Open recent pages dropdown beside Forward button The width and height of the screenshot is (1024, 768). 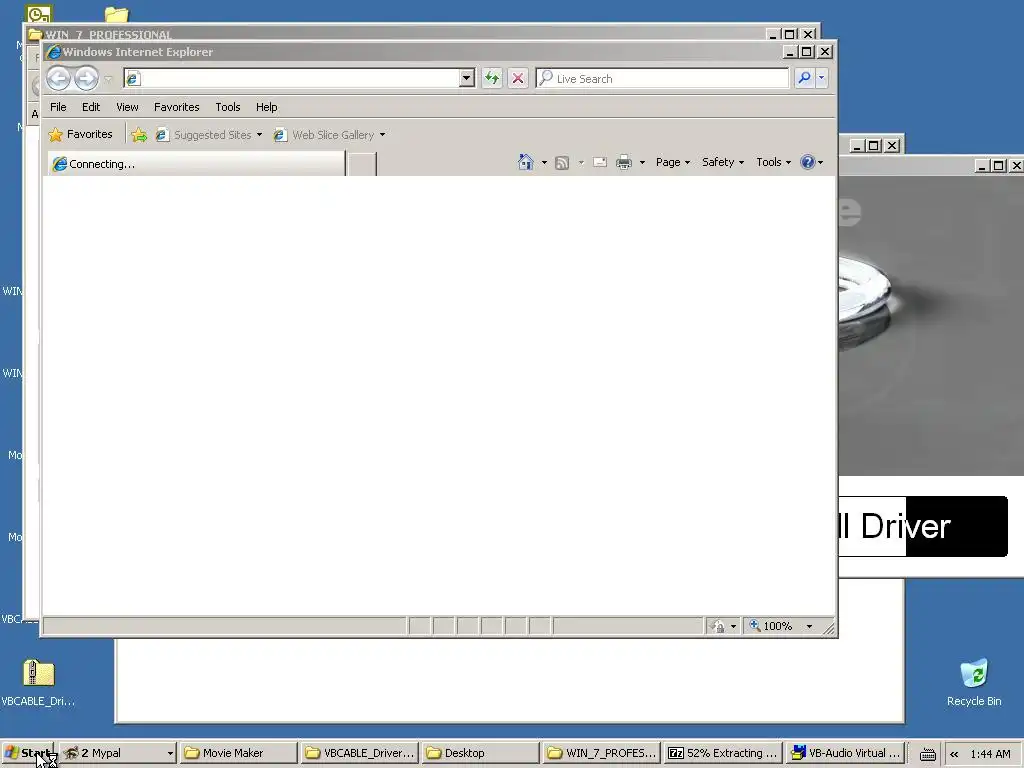point(108,79)
